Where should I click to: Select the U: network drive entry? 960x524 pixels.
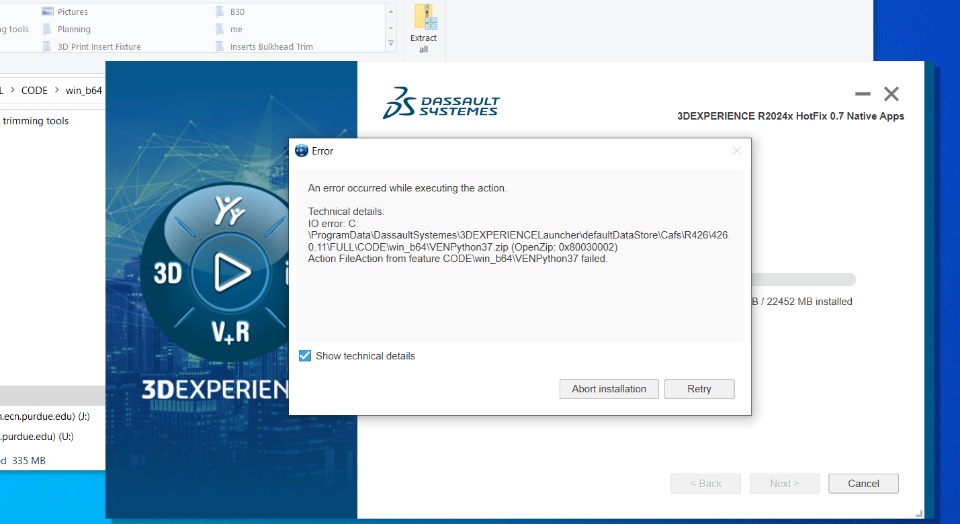point(37,436)
